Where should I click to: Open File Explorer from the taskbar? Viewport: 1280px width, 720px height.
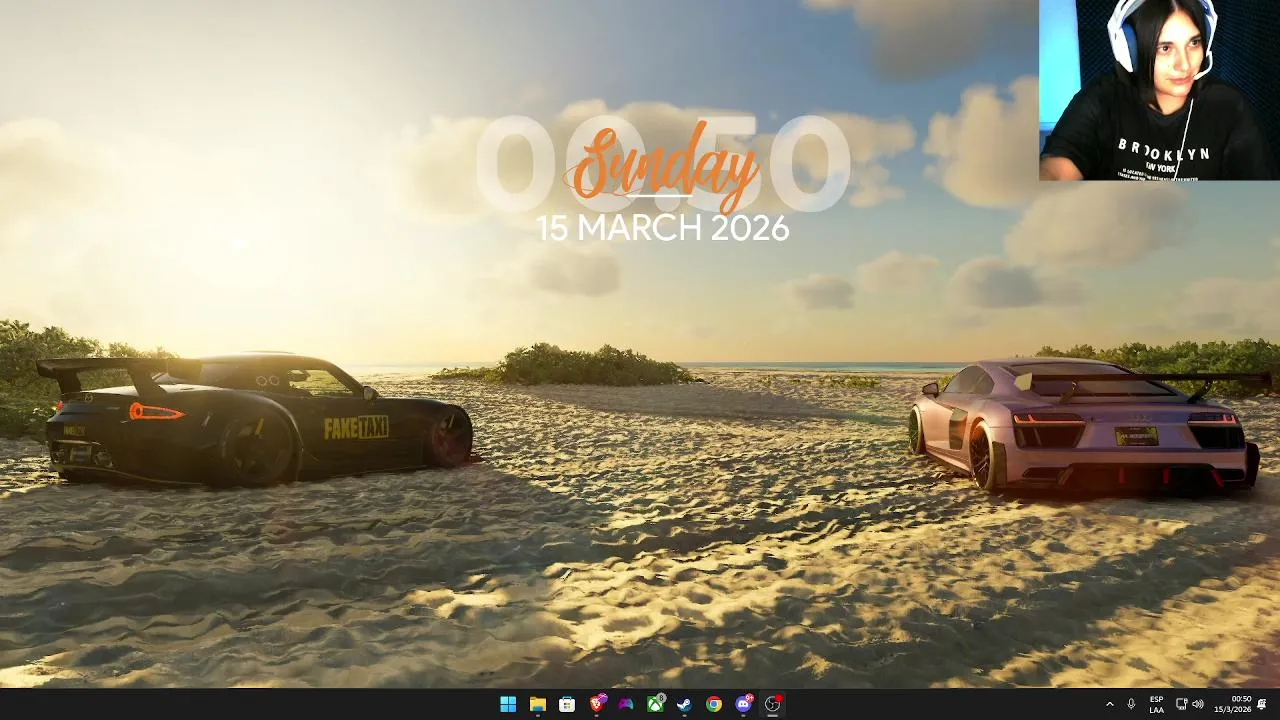[x=537, y=704]
